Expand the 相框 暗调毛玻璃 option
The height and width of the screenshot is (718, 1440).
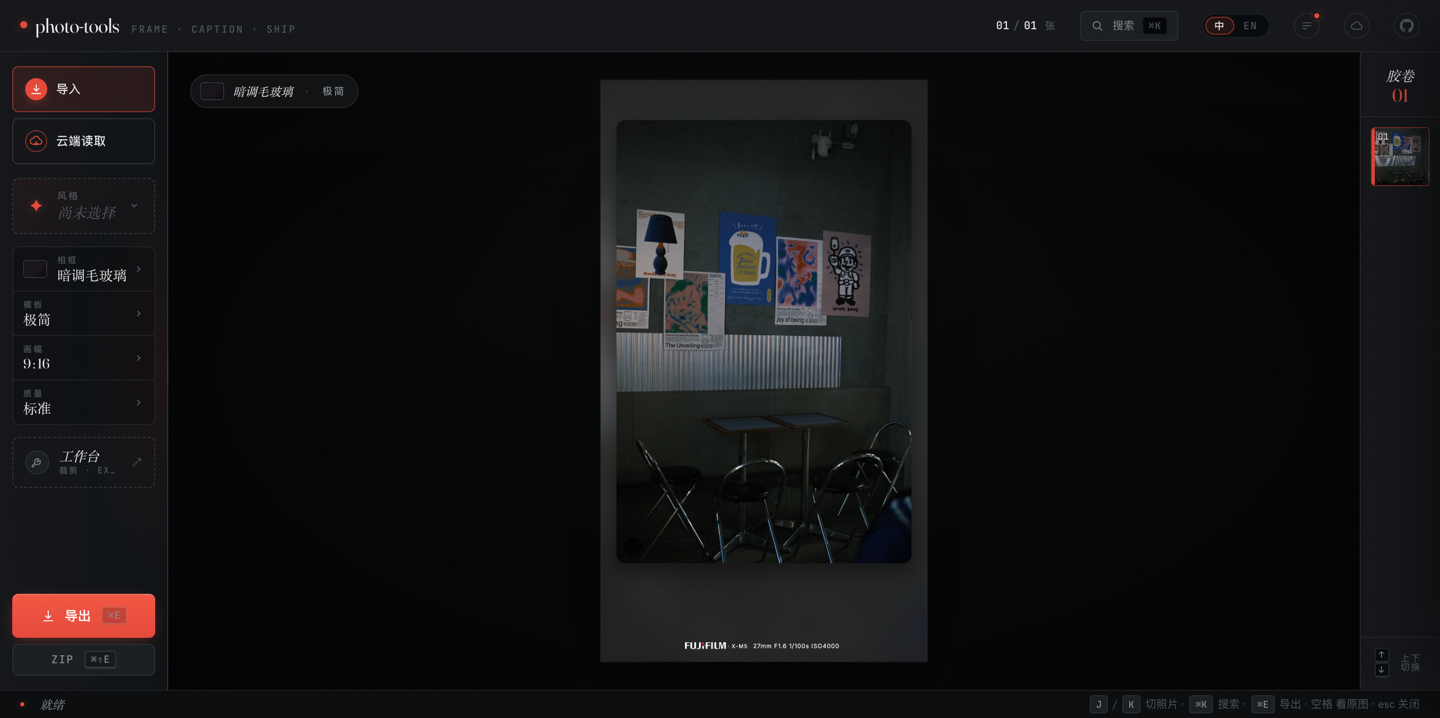[x=84, y=269]
